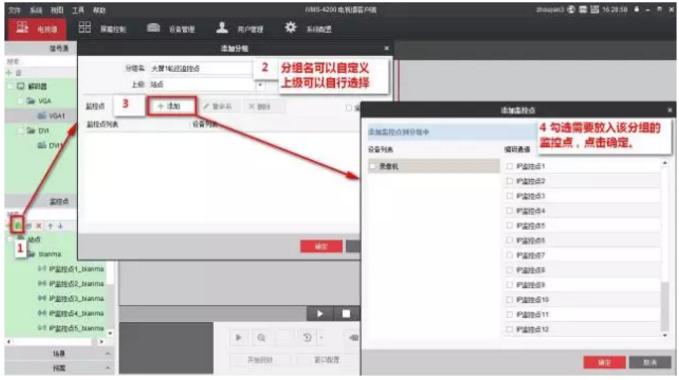Select IP监控点1_bianma camera
Viewport: 679px width, 380px height.
(x=71, y=269)
